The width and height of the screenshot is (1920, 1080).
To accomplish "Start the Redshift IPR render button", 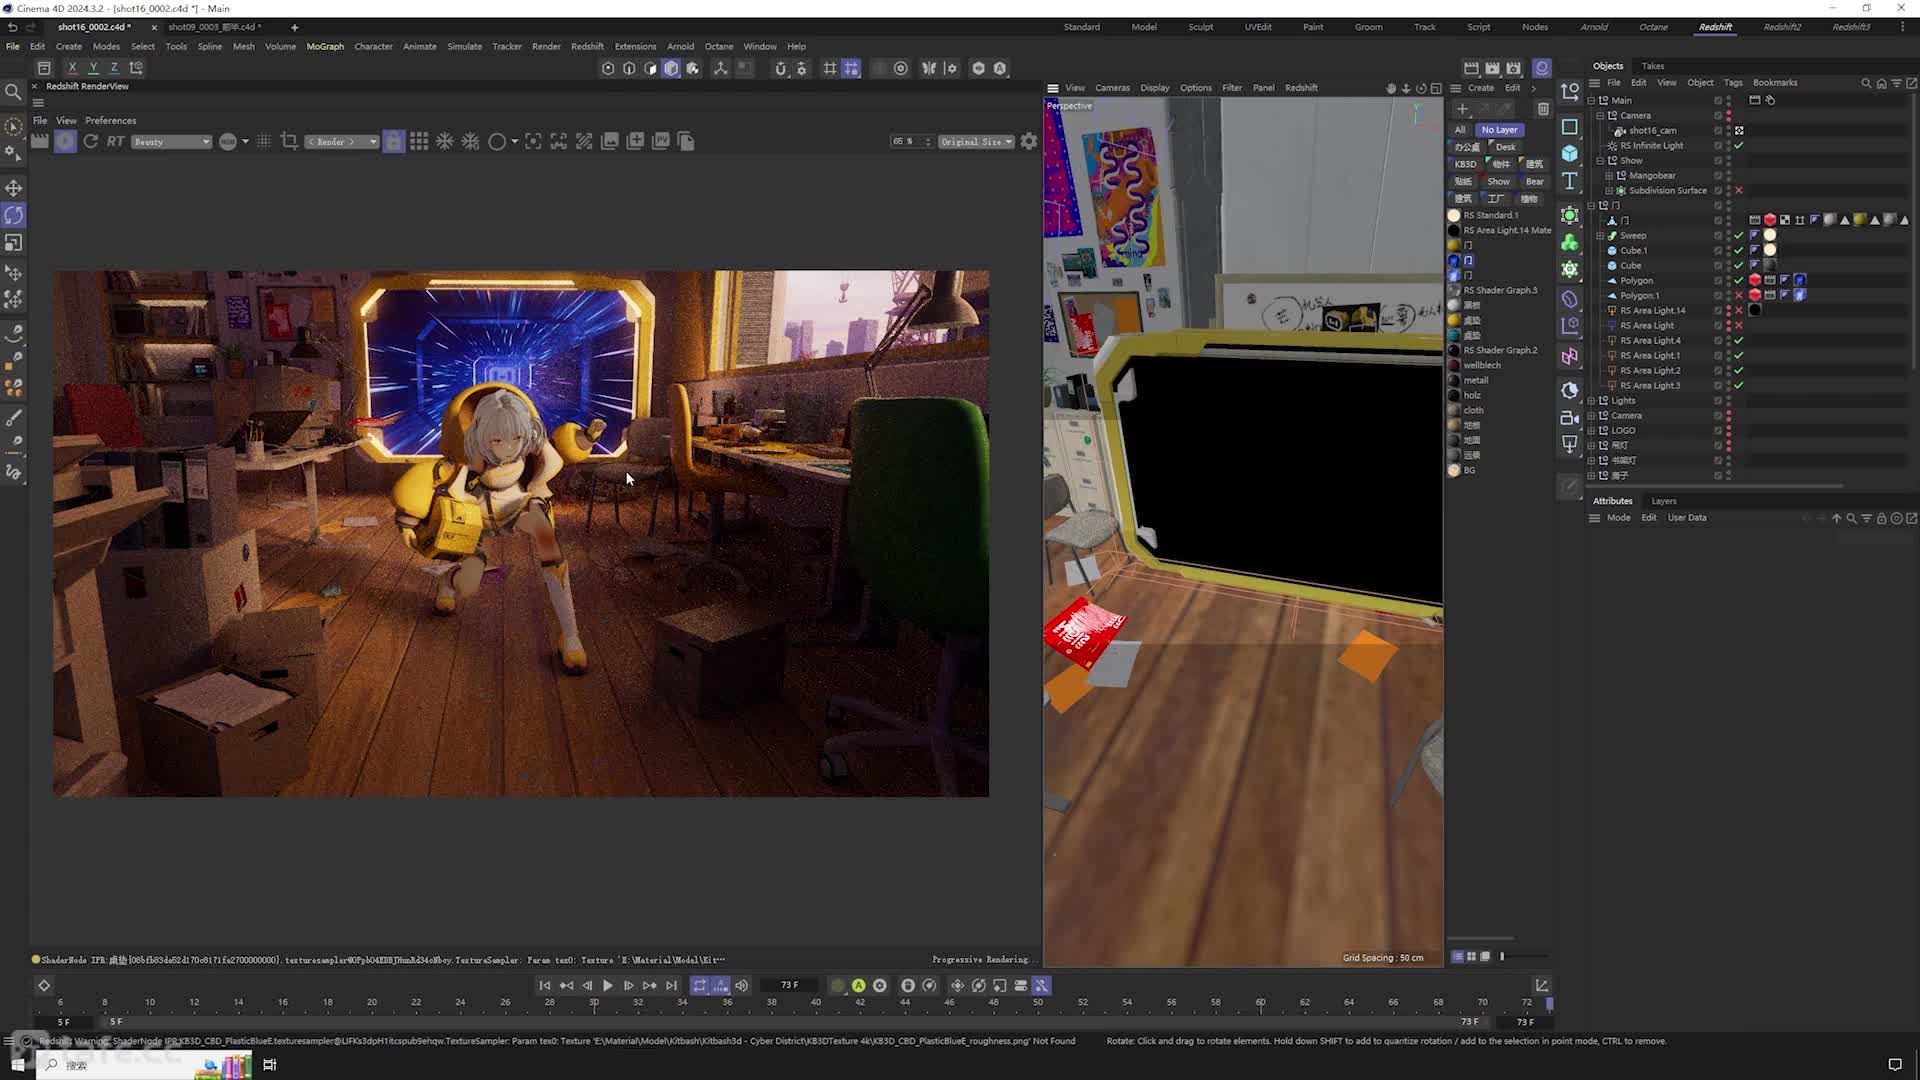I will (65, 141).
